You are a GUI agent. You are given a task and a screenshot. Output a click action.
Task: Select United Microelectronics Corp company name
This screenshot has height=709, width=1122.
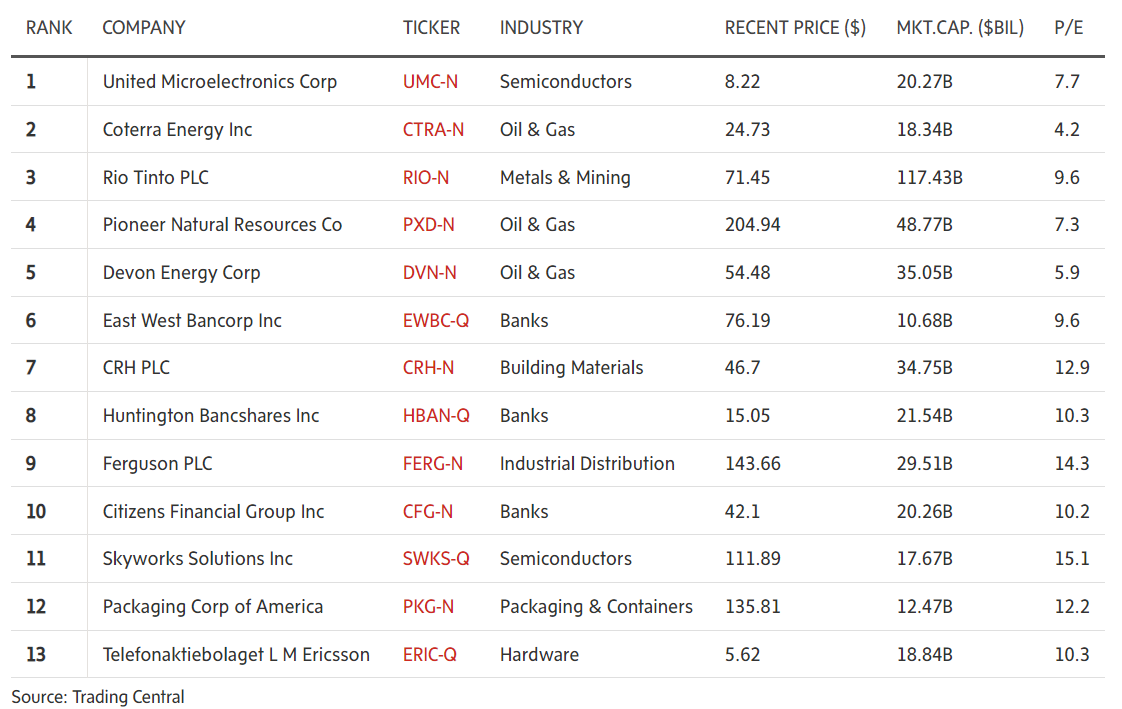point(220,82)
